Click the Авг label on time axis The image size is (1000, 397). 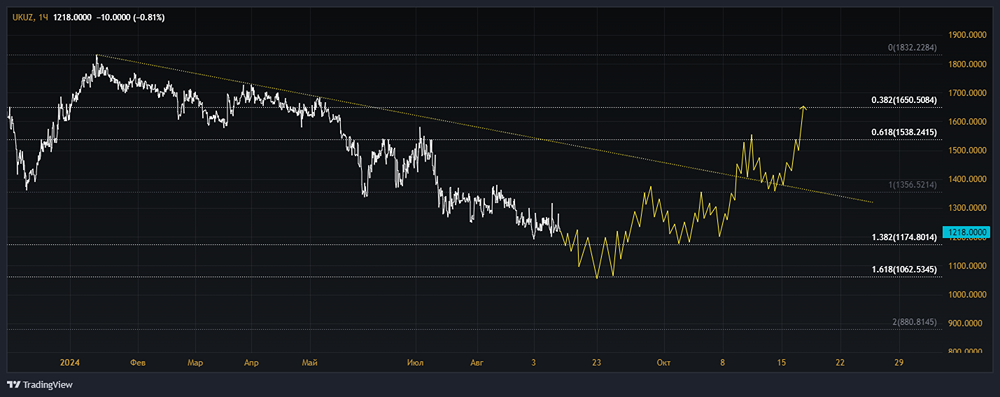(x=476, y=363)
